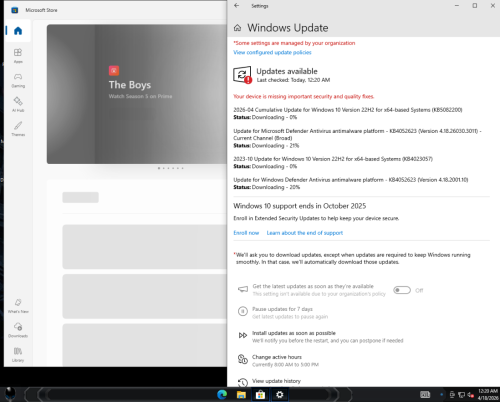The height and width of the screenshot is (402, 500).
Task: Open View configured update policies link
Action: point(272,52)
